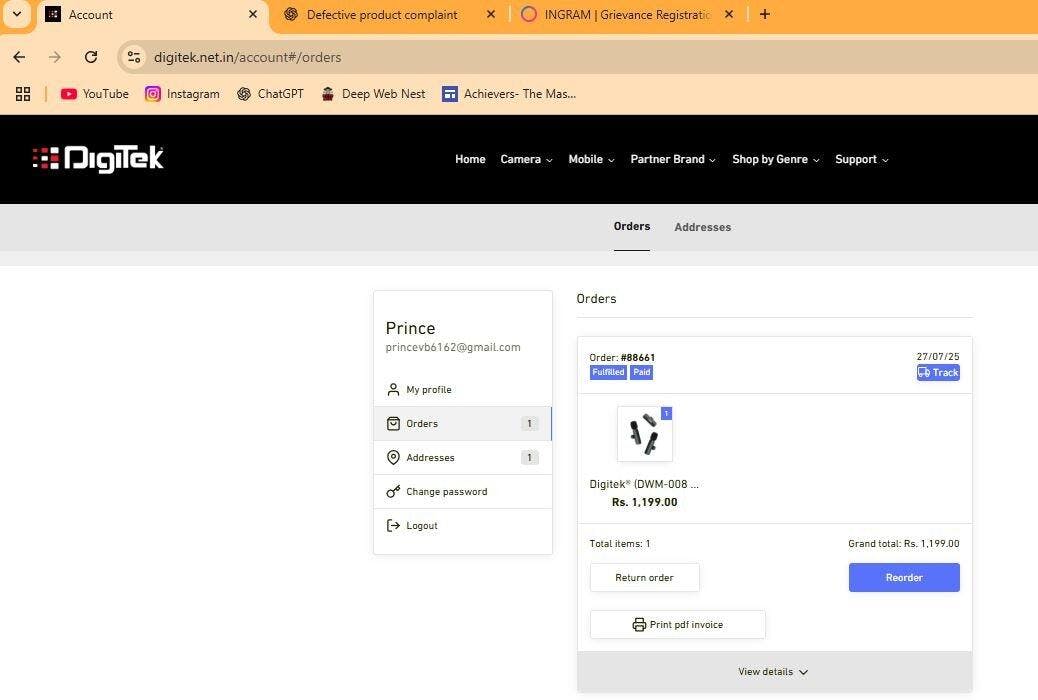1038x700 pixels.
Task: Click the email princevb6162@gmail.com
Action: pyautogui.click(x=453, y=347)
